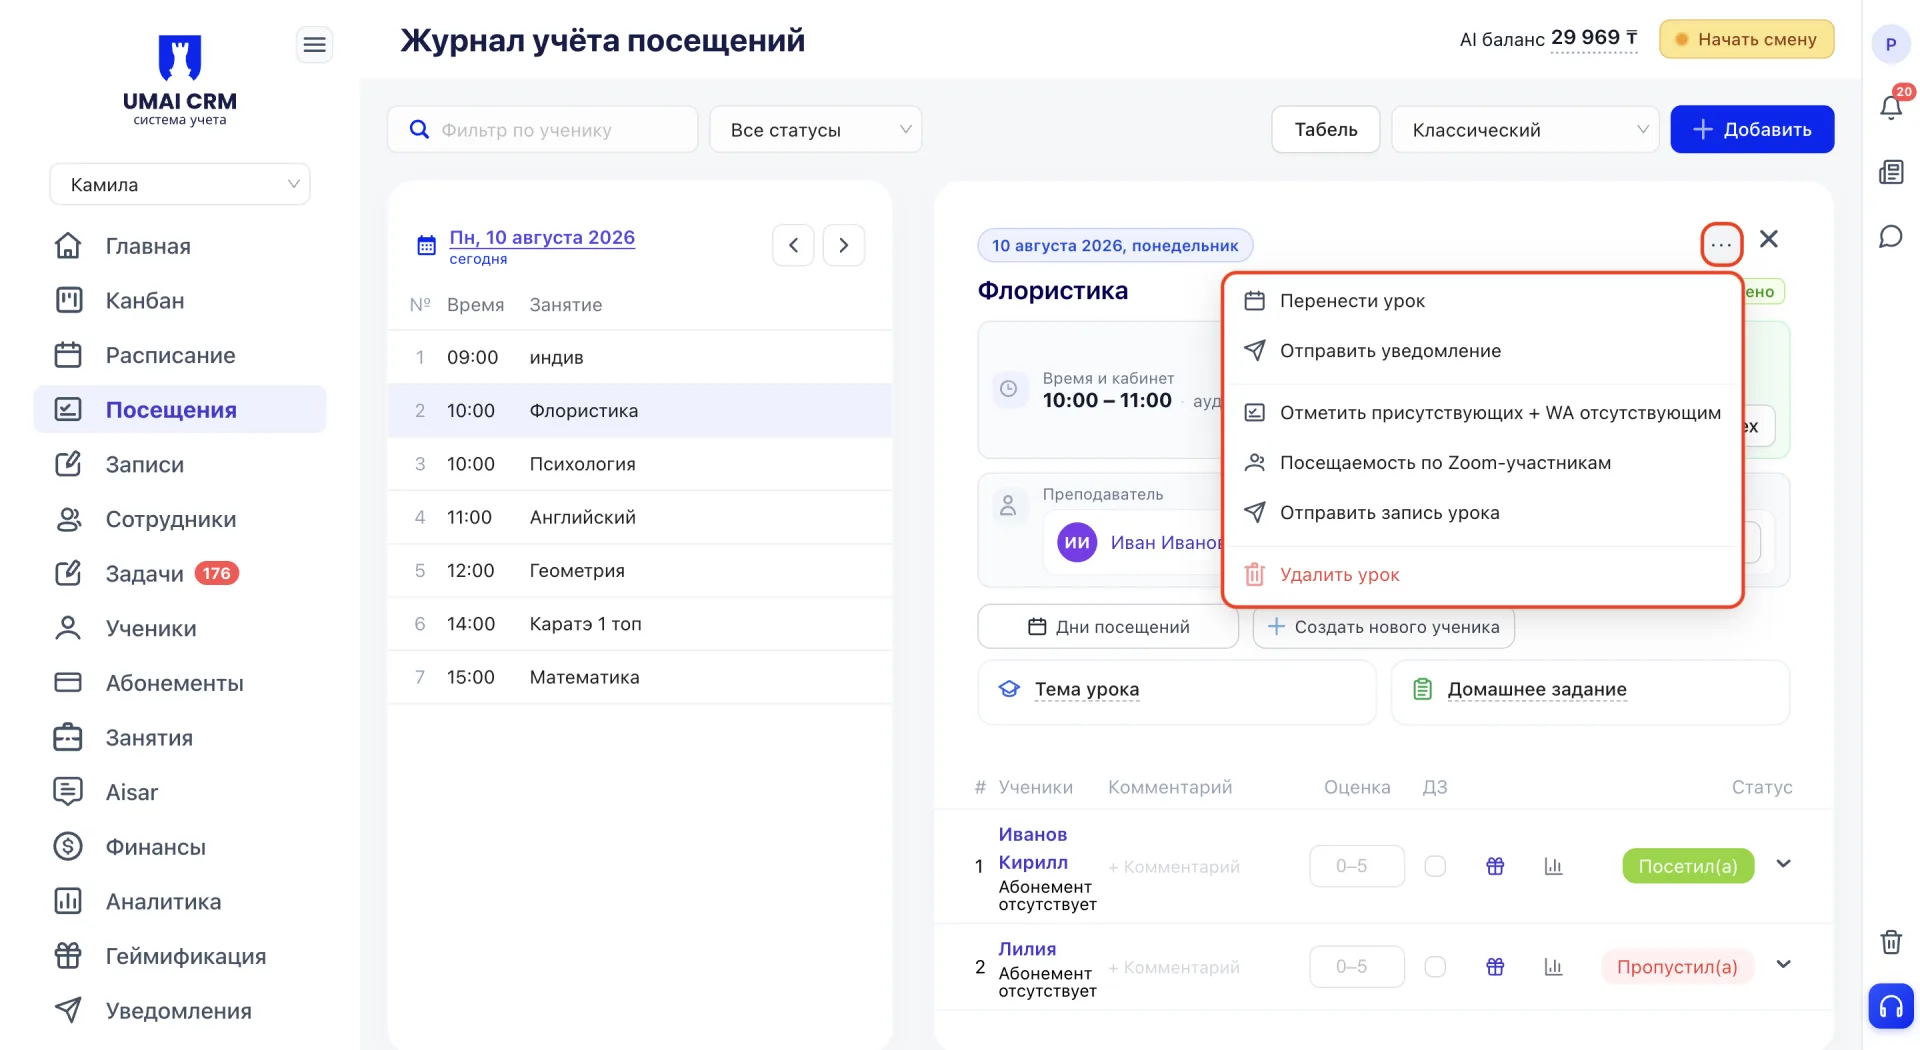Open the Лилия student link
This screenshot has width=1920, height=1050.
click(1027, 949)
